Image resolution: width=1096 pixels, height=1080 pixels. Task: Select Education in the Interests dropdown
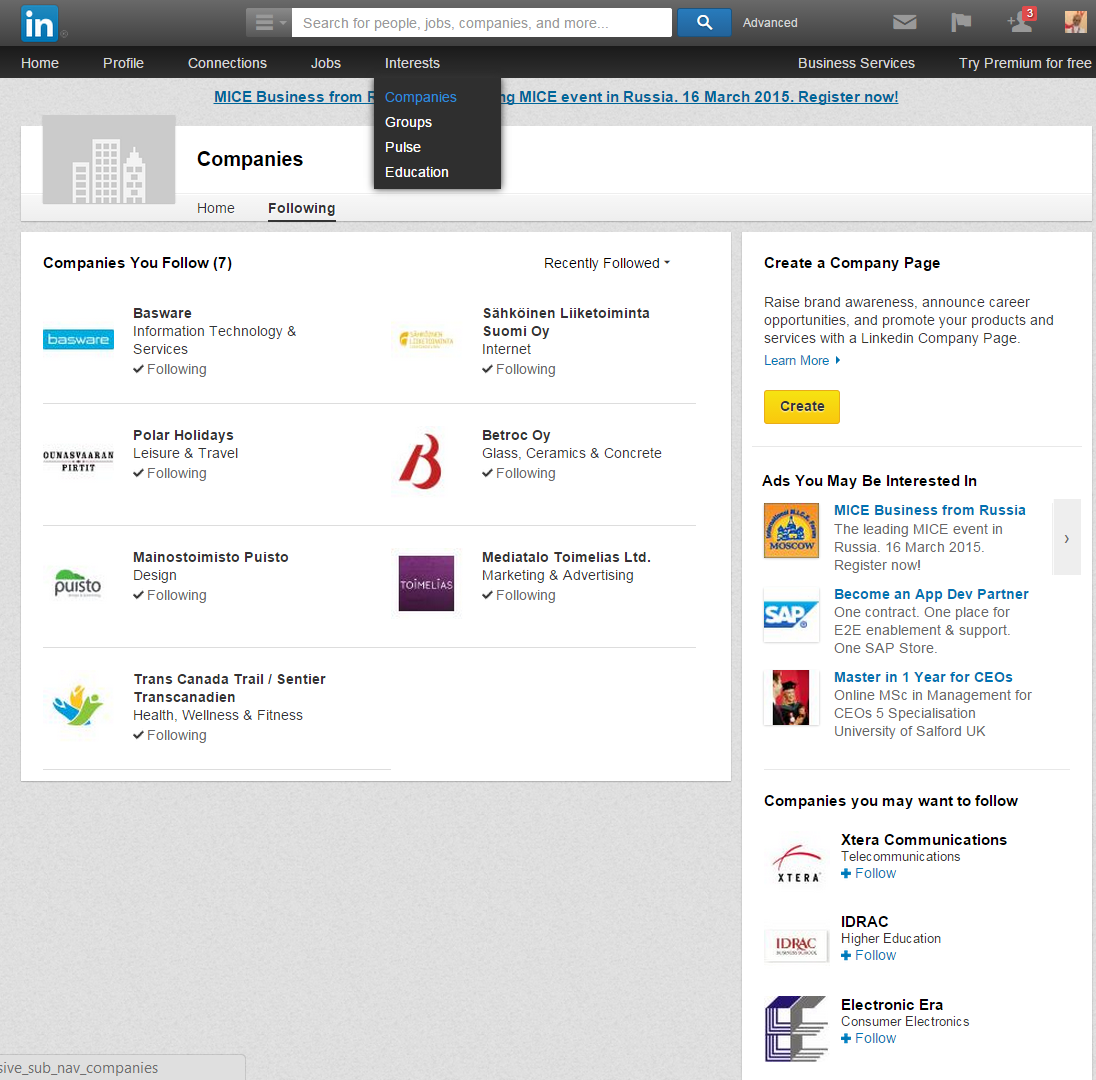pos(417,172)
